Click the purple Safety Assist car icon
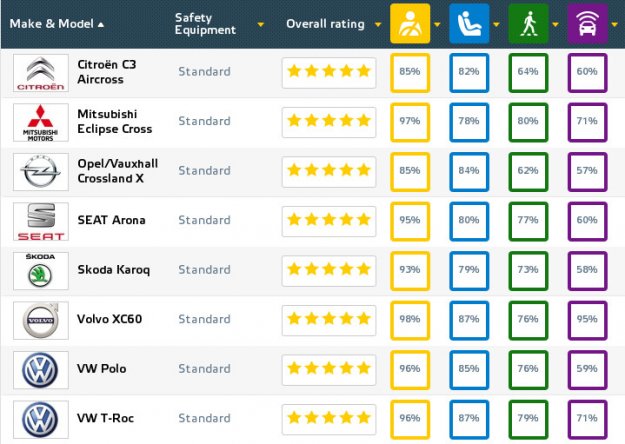Image resolution: width=625 pixels, height=444 pixels. tap(588, 24)
